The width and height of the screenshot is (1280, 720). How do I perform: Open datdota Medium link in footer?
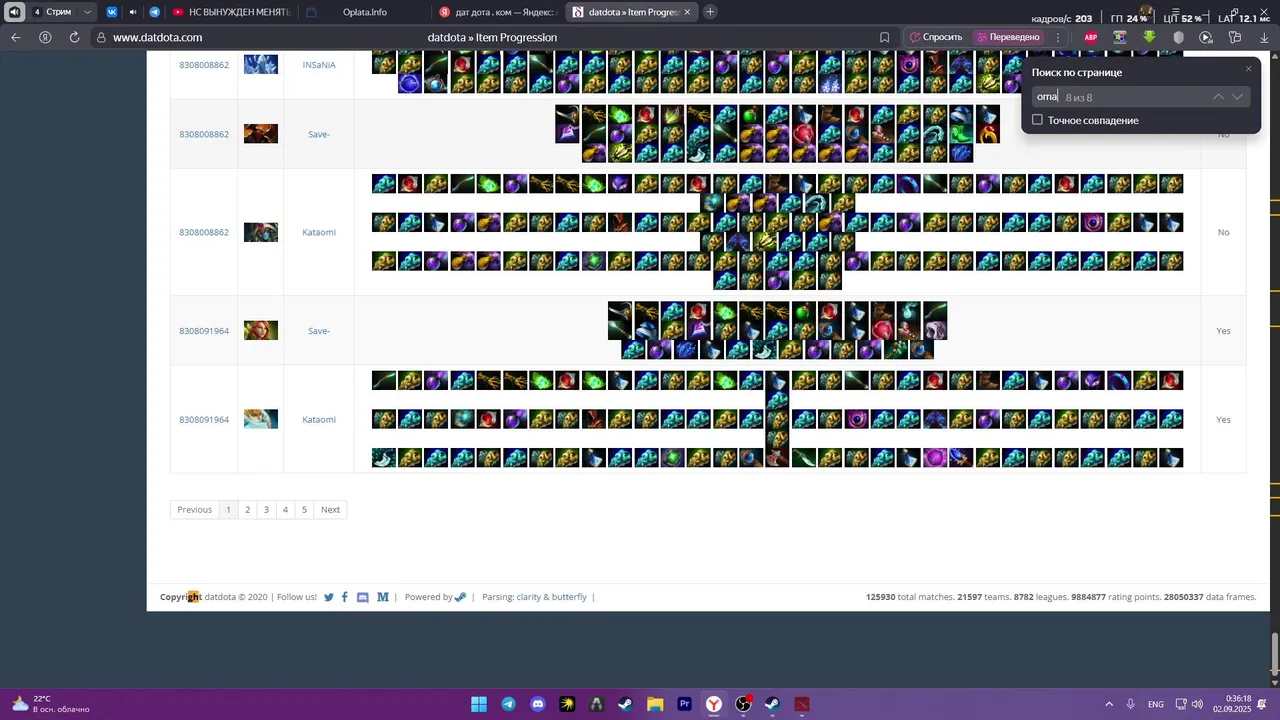[x=383, y=597]
